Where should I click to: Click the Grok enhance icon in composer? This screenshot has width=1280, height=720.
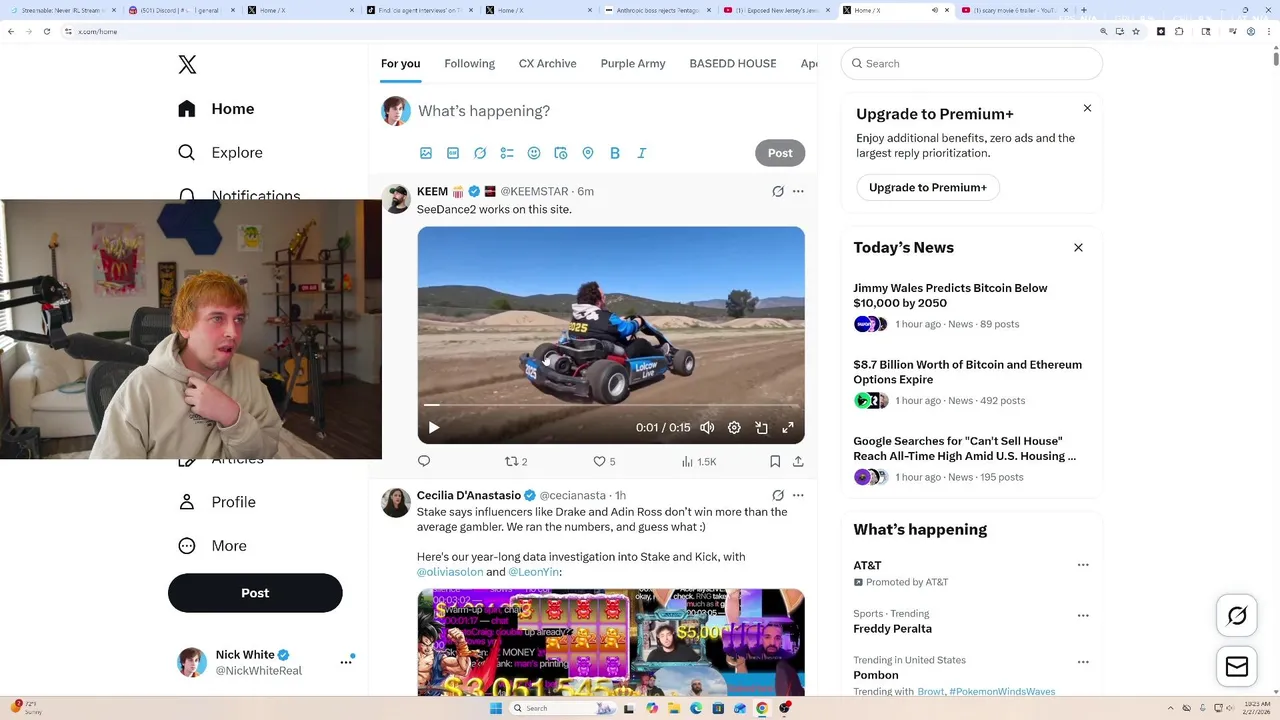tap(480, 153)
